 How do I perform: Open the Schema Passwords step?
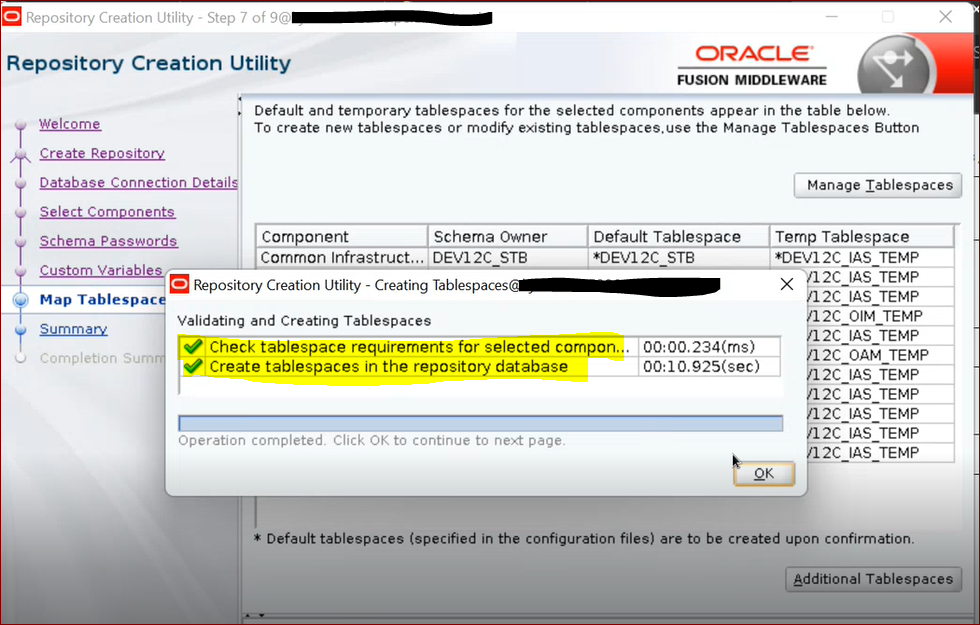point(108,241)
